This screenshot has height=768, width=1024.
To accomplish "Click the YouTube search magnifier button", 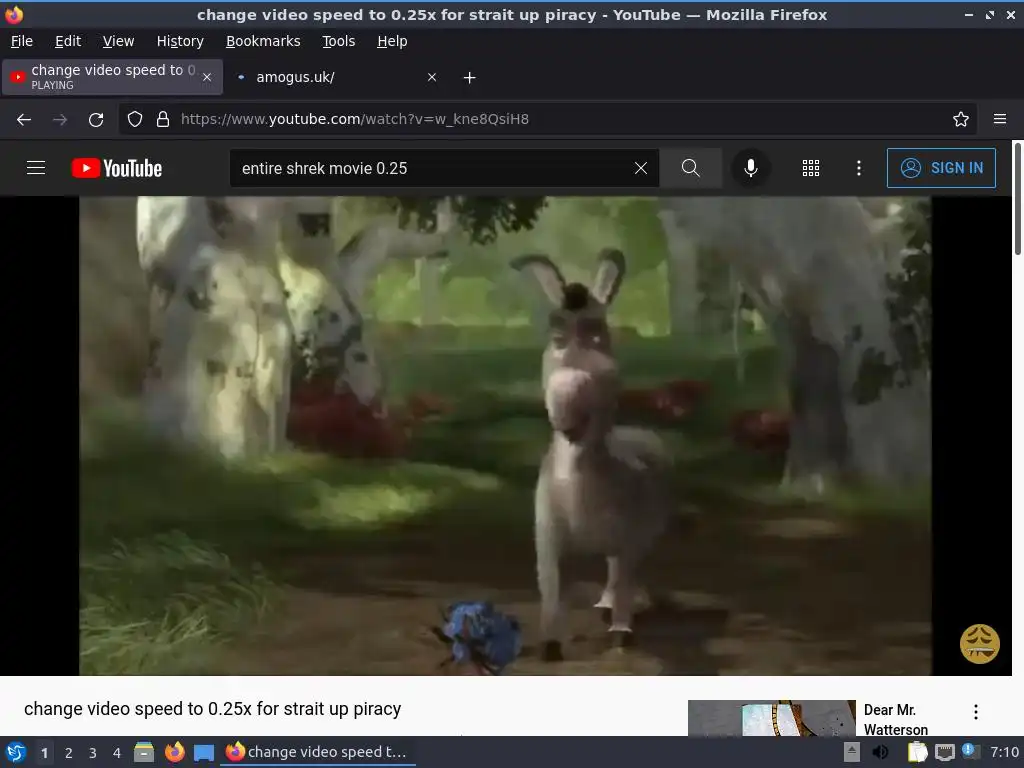I will (690, 168).
